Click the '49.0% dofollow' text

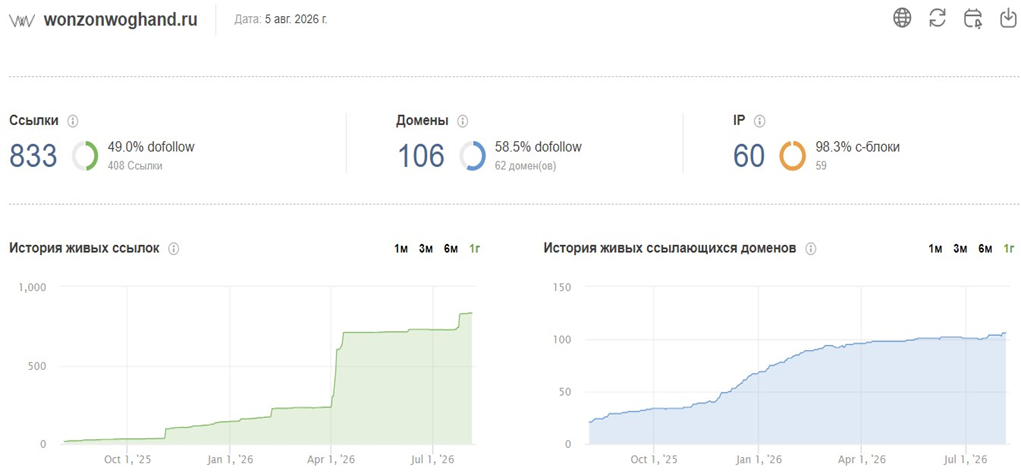coord(151,147)
